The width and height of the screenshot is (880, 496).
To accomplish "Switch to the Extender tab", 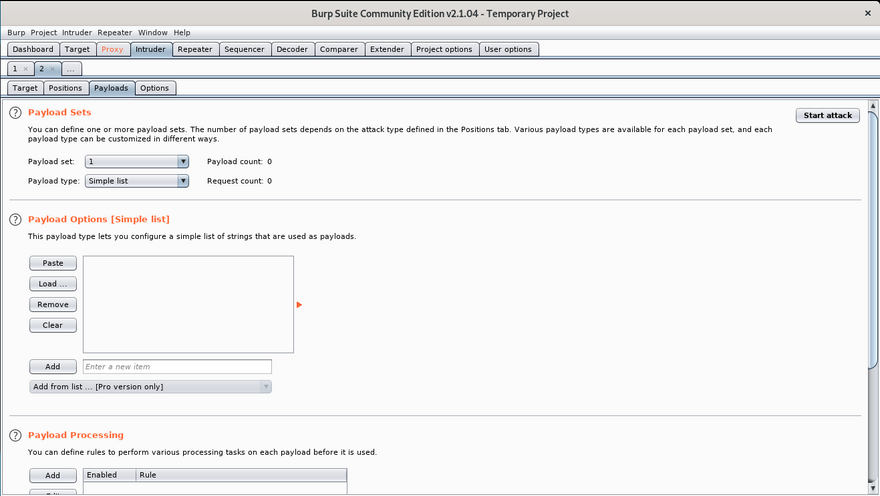I will 387,49.
